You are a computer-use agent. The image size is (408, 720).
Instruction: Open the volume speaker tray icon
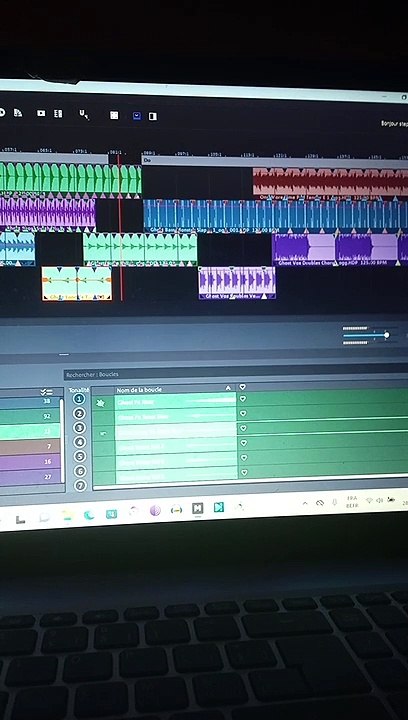380,500
